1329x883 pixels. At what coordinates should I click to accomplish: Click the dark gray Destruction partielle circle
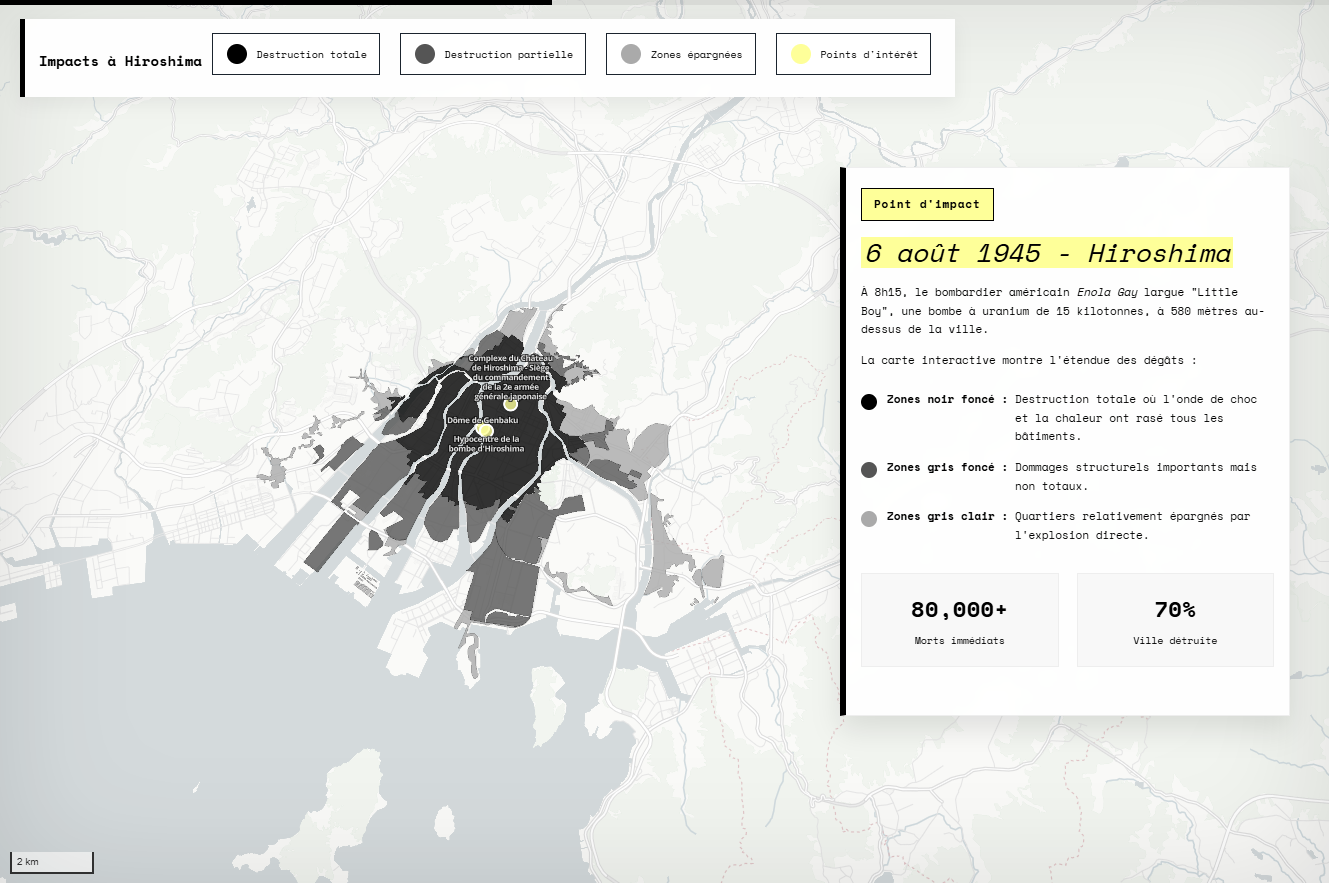425,54
